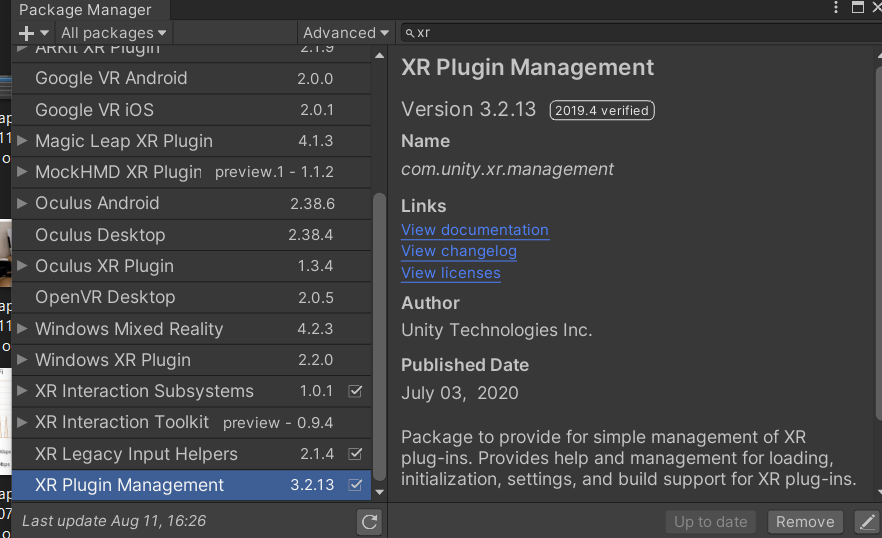Select OpenVR Desktop package row
The image size is (882, 538).
click(x=191, y=297)
